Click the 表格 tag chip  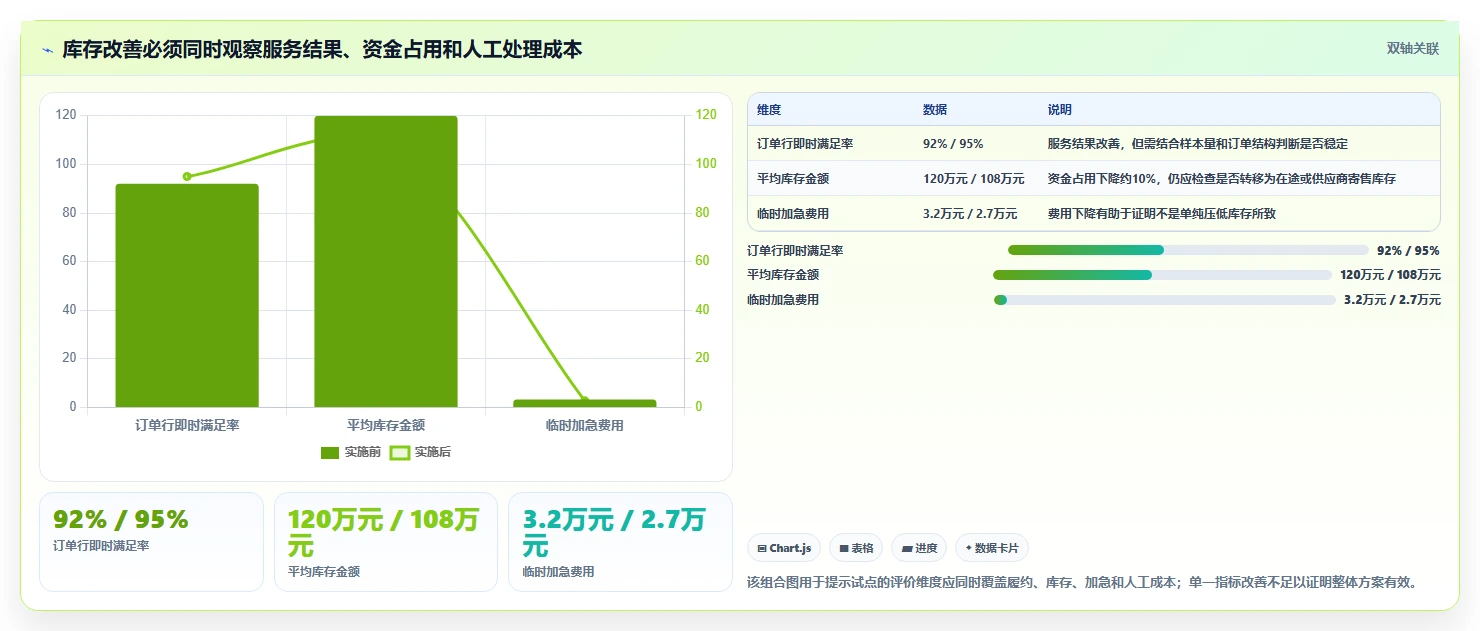[856, 548]
